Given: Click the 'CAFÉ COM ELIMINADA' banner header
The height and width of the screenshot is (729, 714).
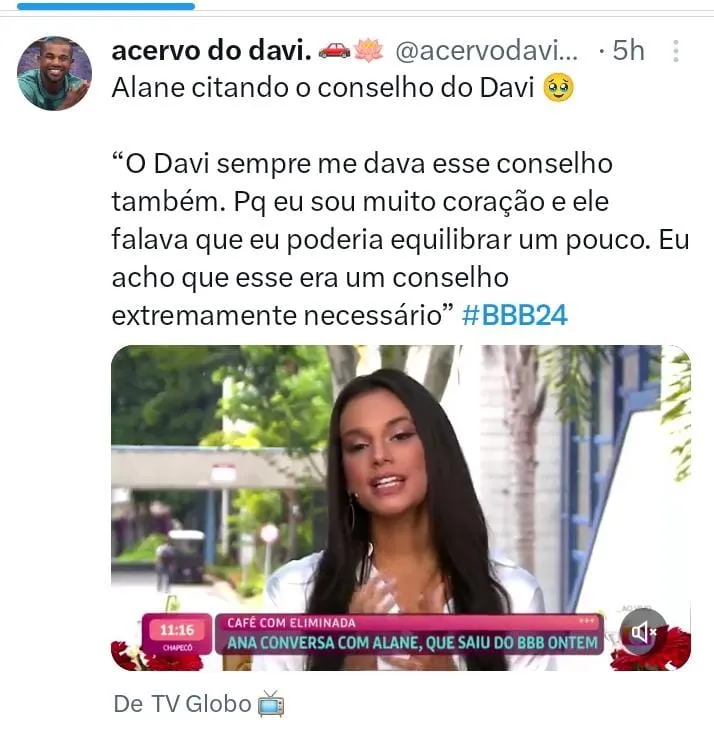Looking at the screenshot, I should pos(291,623).
